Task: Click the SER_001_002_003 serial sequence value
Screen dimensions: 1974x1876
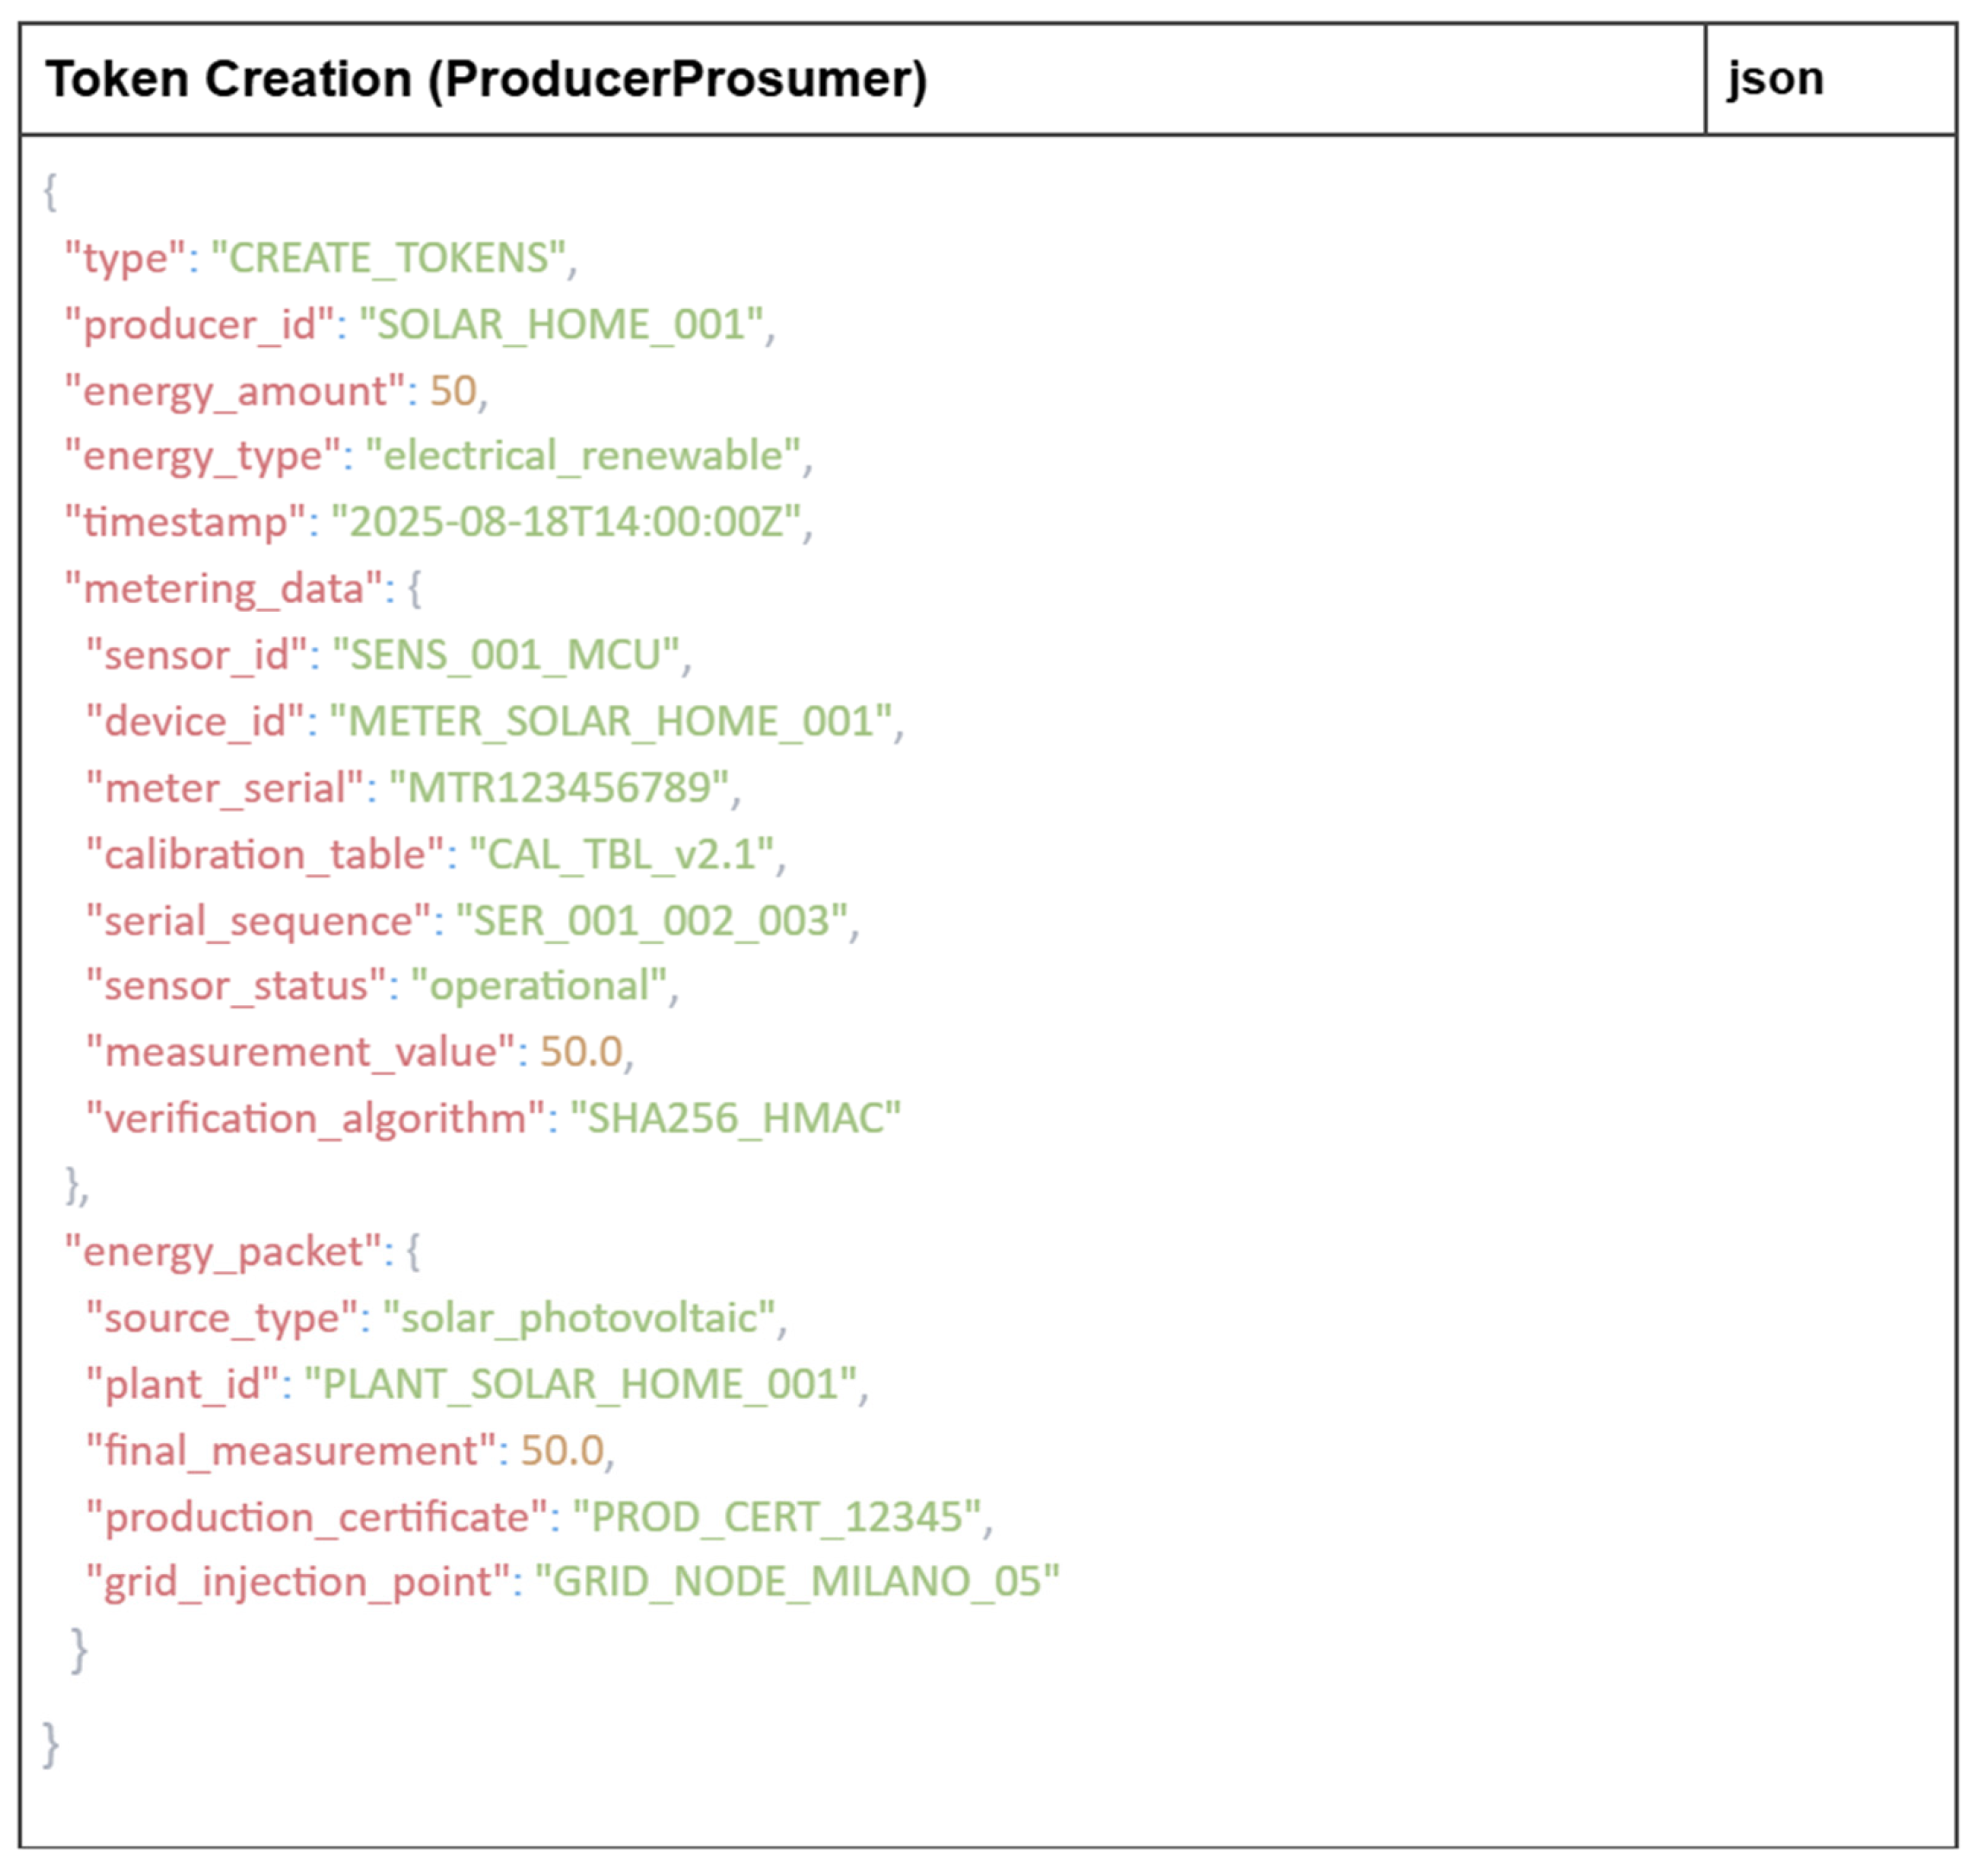Action: pyautogui.click(x=651, y=921)
